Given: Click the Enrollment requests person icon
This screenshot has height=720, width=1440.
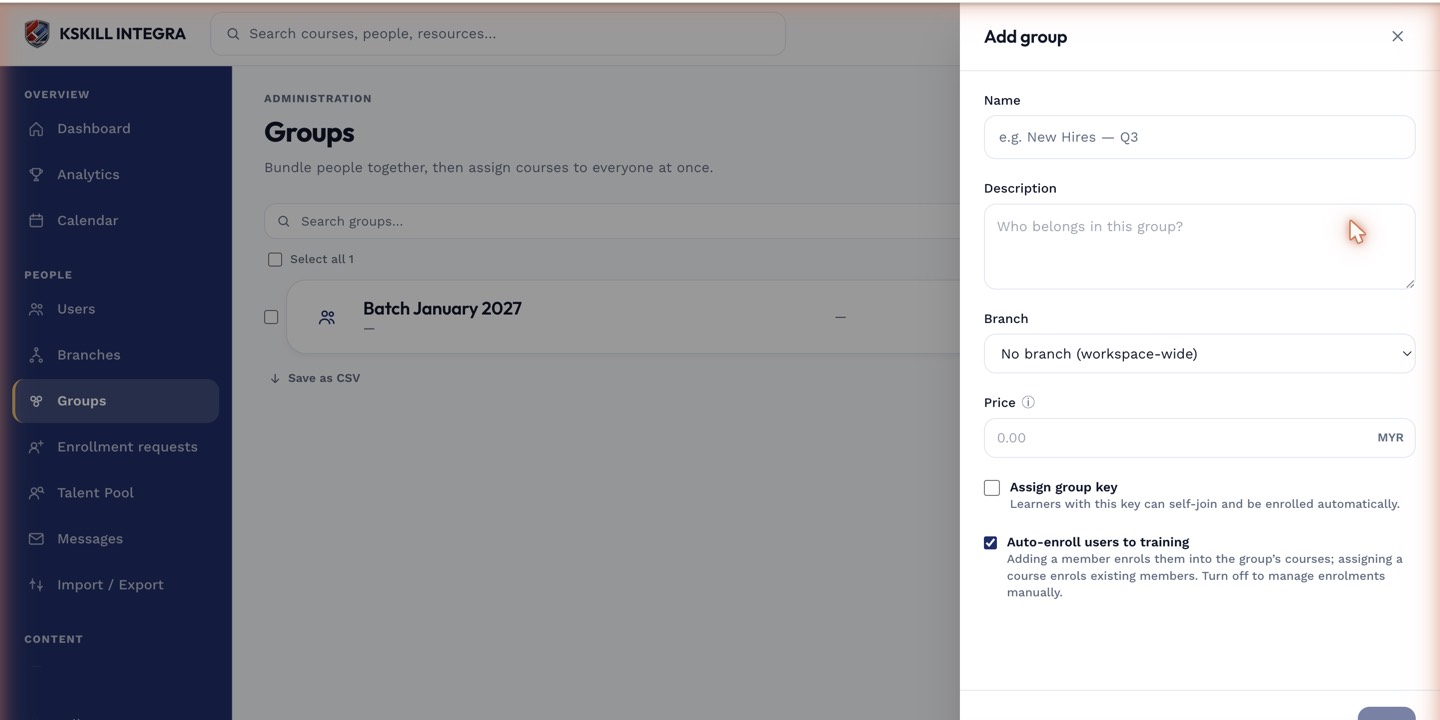Looking at the screenshot, I should pos(36,447).
